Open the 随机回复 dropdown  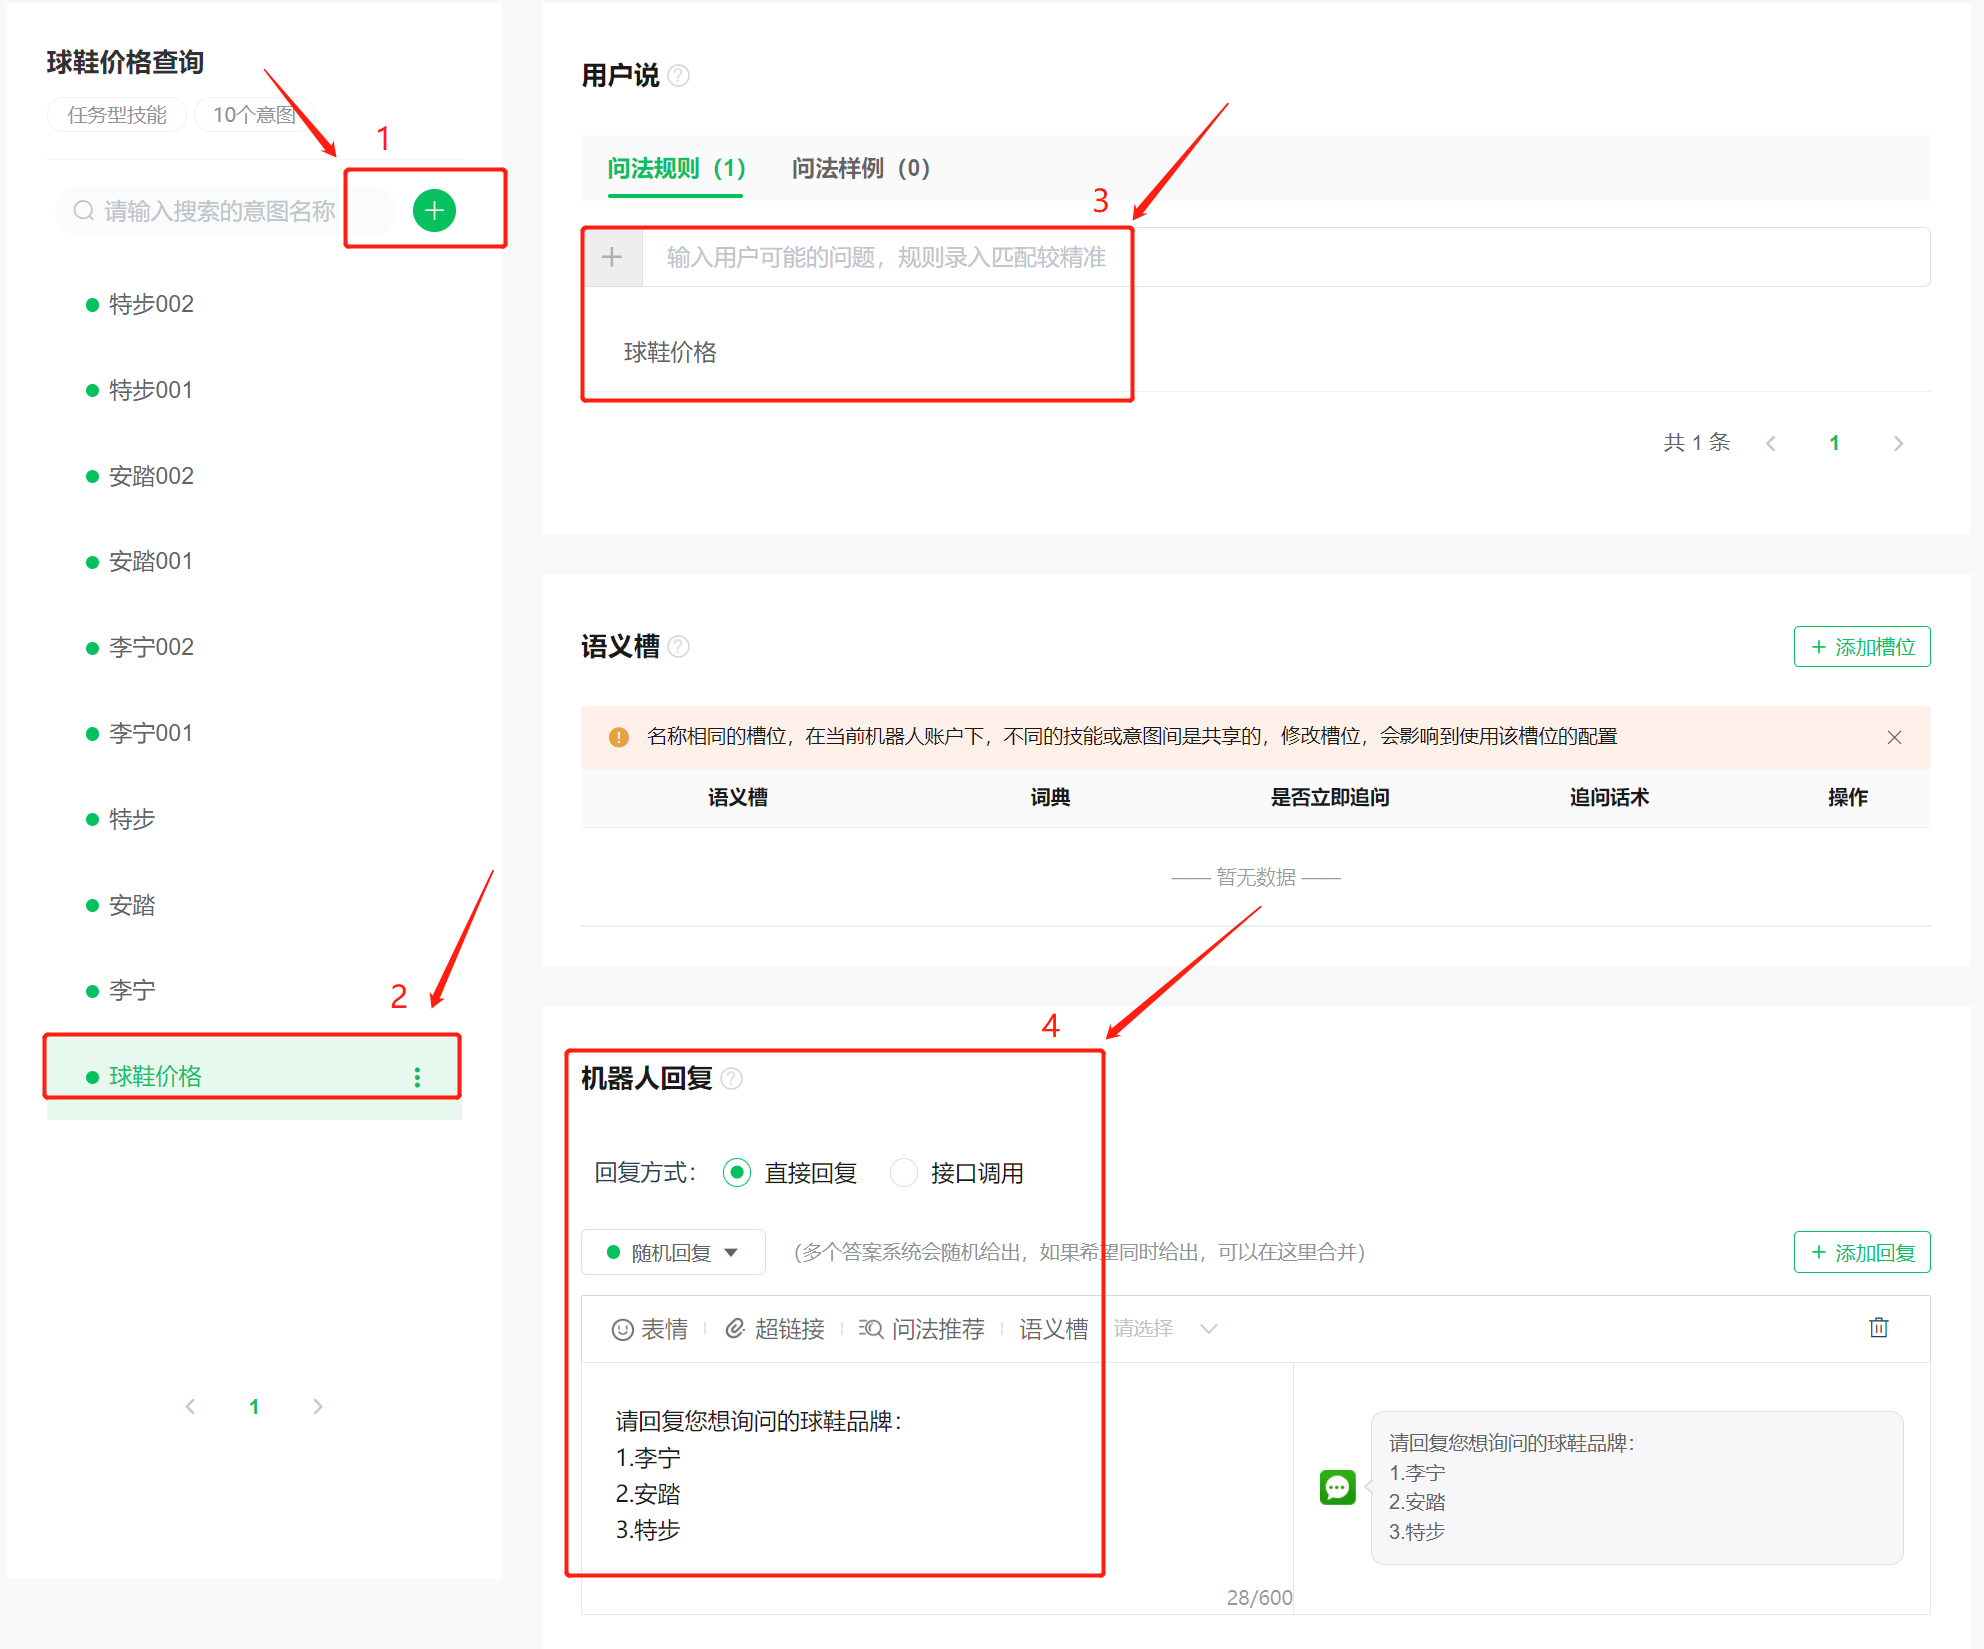pyautogui.click(x=673, y=1252)
